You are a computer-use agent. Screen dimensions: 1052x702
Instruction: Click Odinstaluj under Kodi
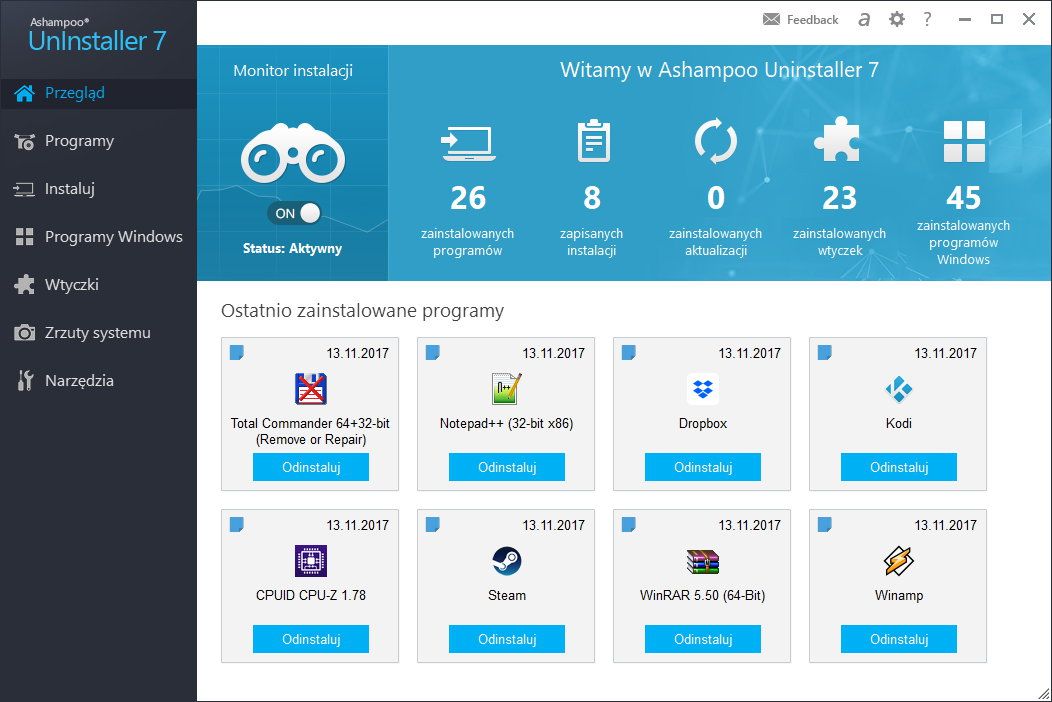pyautogui.click(x=898, y=467)
